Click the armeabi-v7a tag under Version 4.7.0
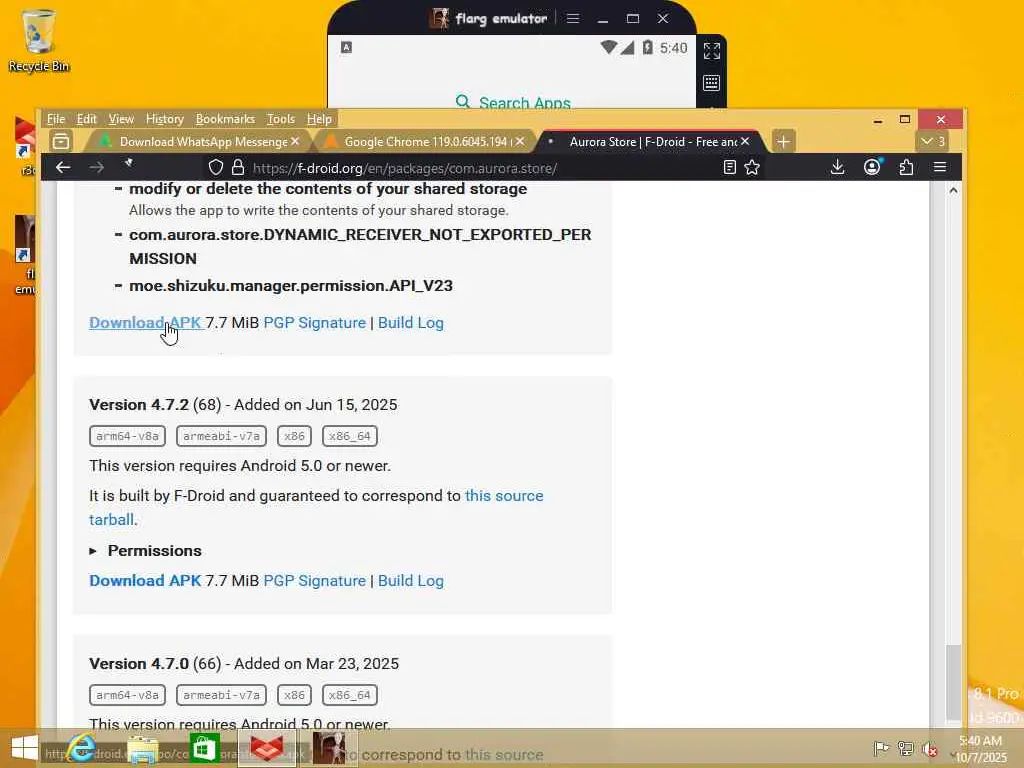Image resolution: width=1024 pixels, height=768 pixels. (221, 695)
